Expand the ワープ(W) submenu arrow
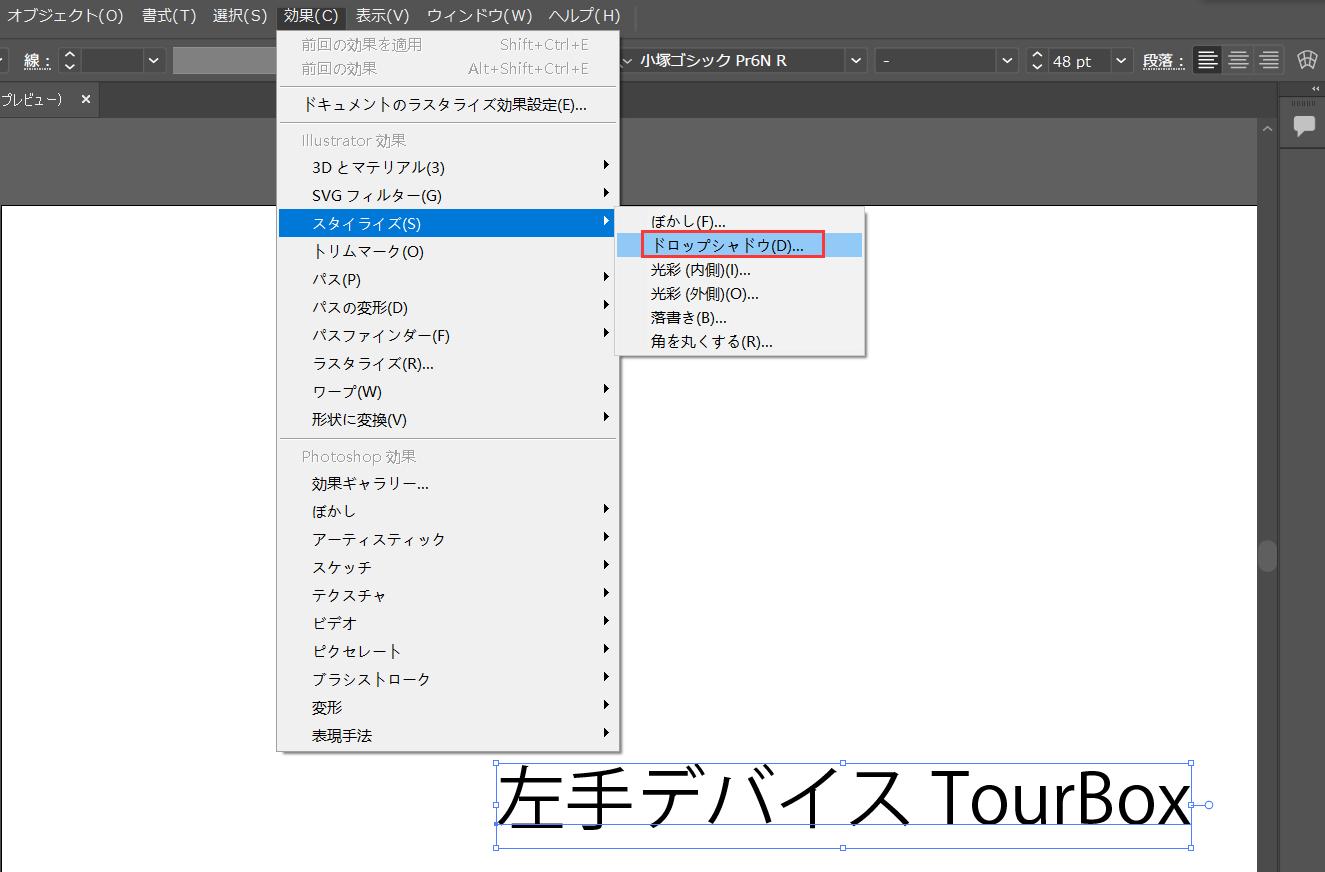The image size is (1325, 872). coord(607,391)
